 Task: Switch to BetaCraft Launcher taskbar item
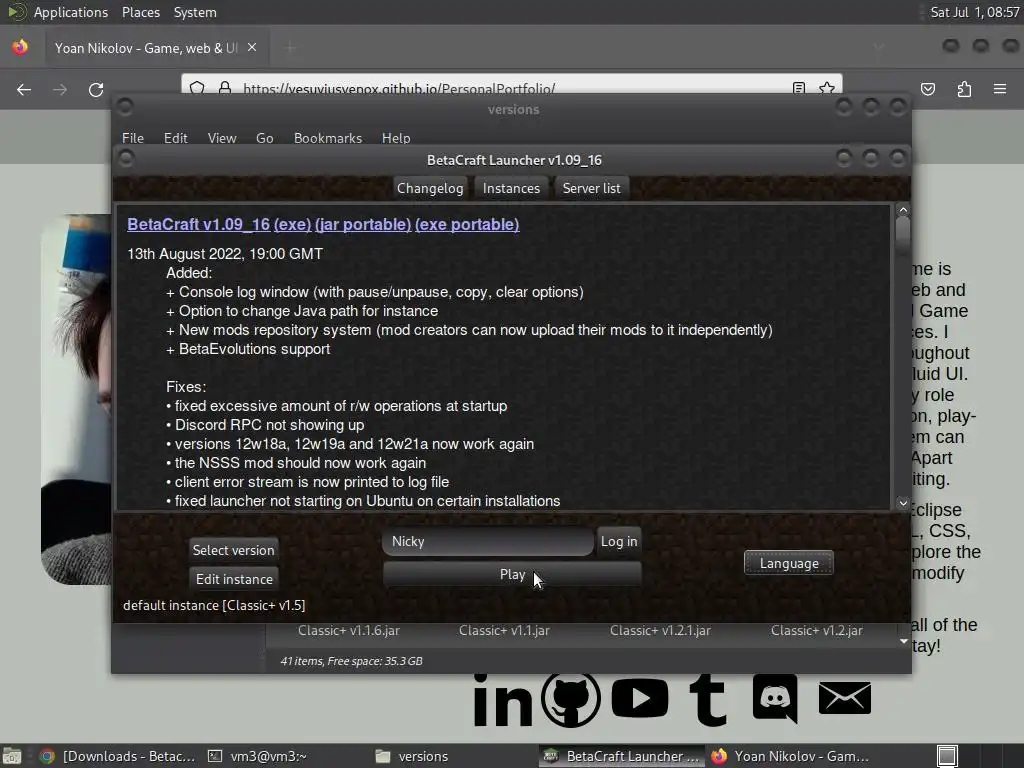click(x=622, y=756)
